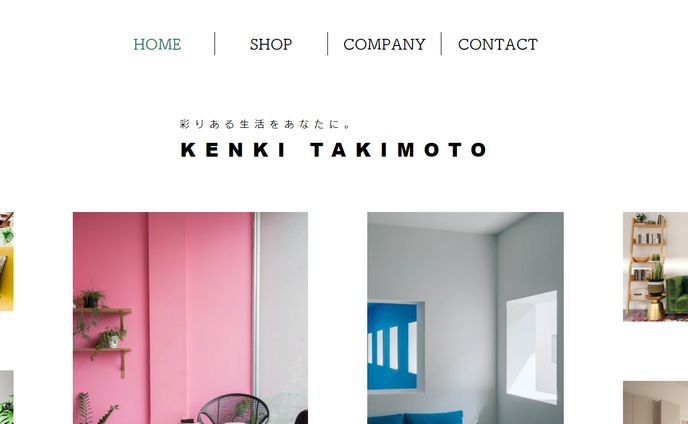This screenshot has height=424, width=688.
Task: Click the wooden wall shelves with plants
Action: 103,331
